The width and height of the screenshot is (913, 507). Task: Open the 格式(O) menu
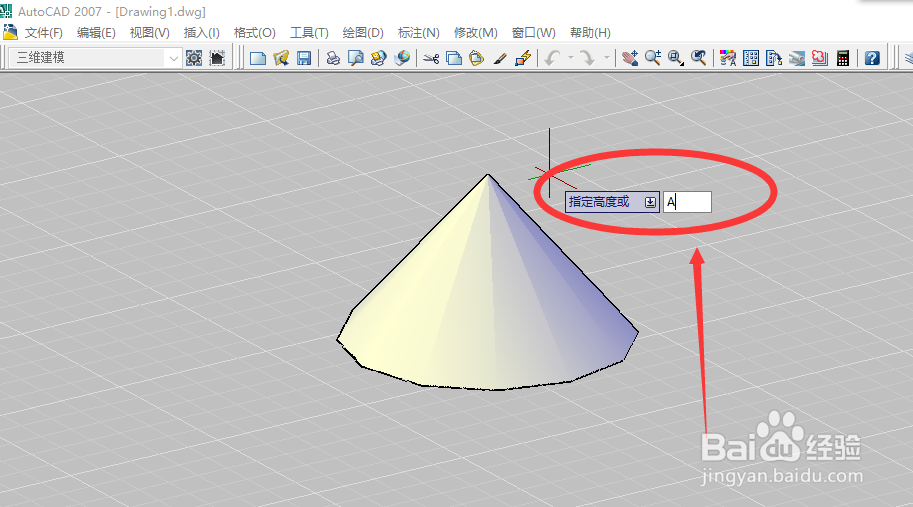[254, 33]
